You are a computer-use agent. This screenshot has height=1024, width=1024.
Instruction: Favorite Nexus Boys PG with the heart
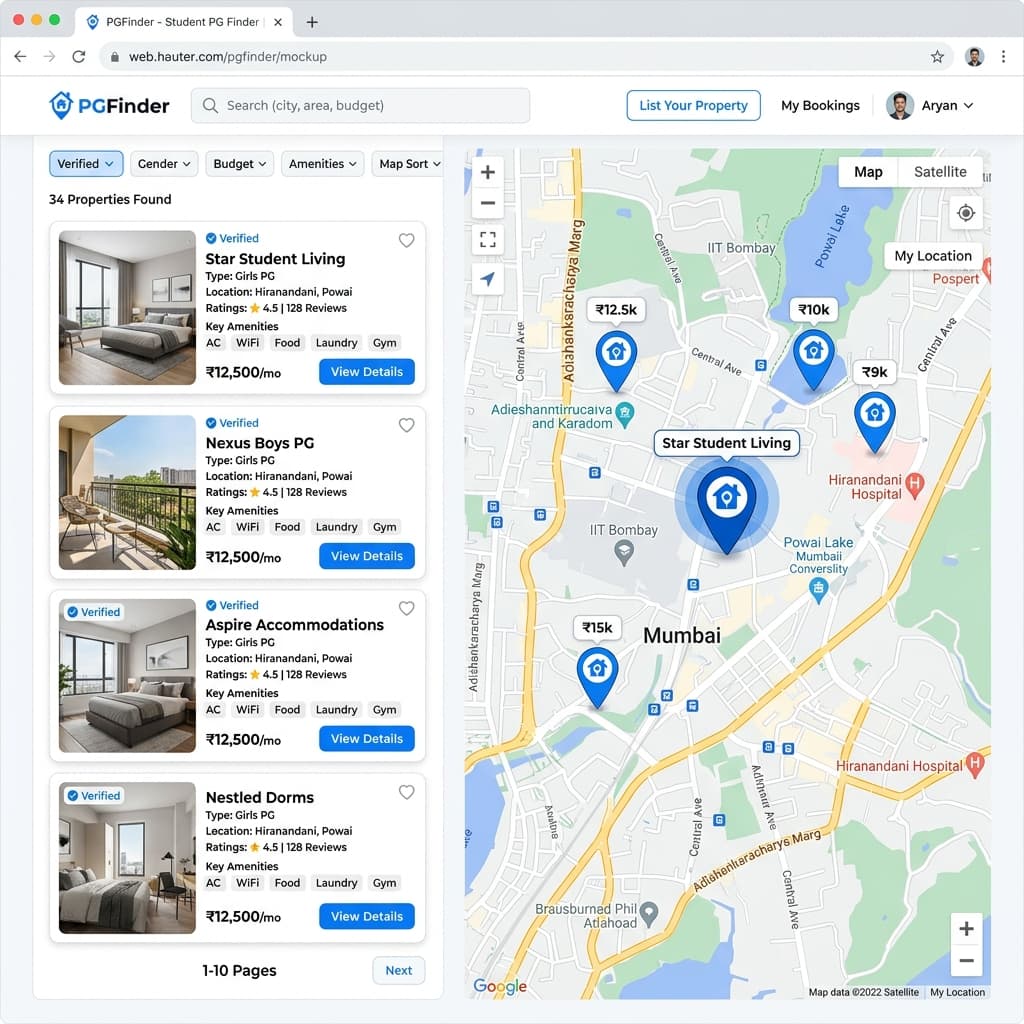(x=406, y=425)
